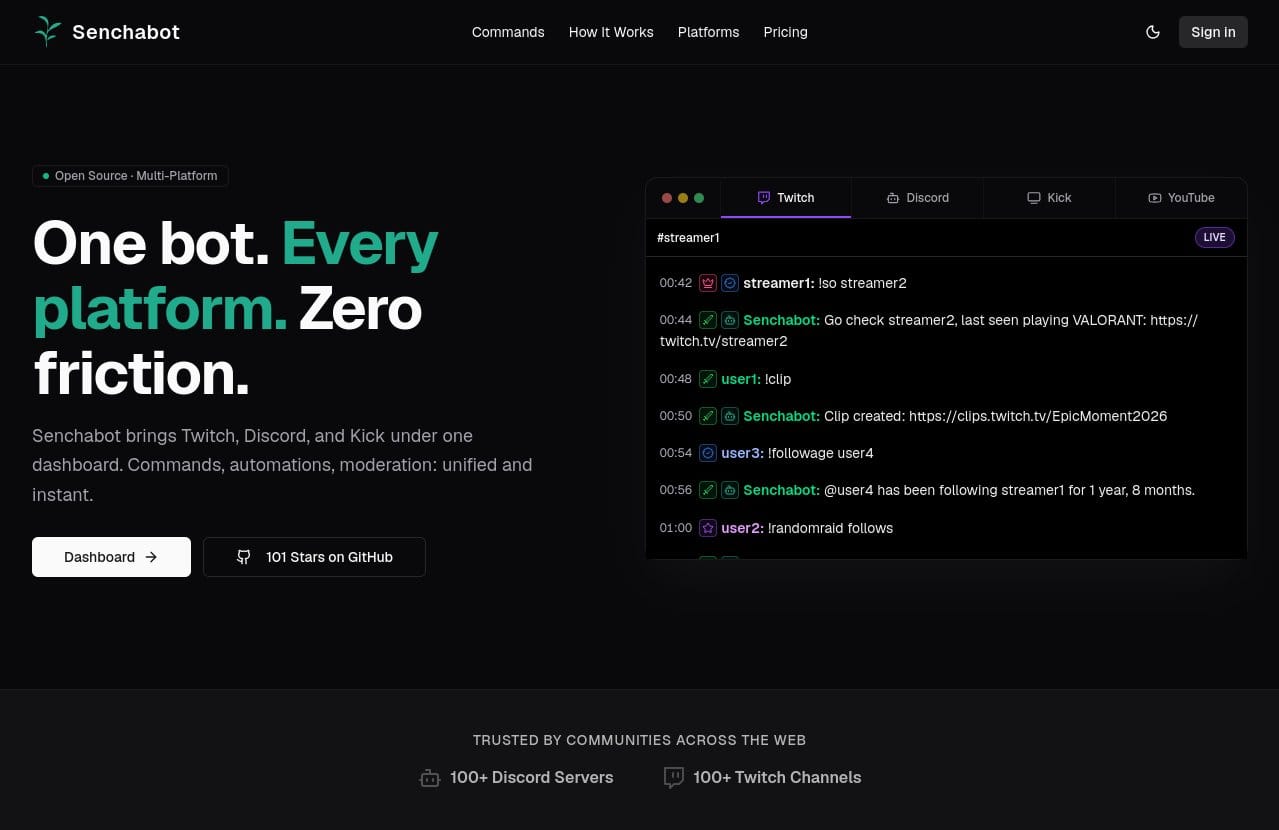The width and height of the screenshot is (1279, 830).
Task: Switch to the Twitch tab
Action: (786, 198)
